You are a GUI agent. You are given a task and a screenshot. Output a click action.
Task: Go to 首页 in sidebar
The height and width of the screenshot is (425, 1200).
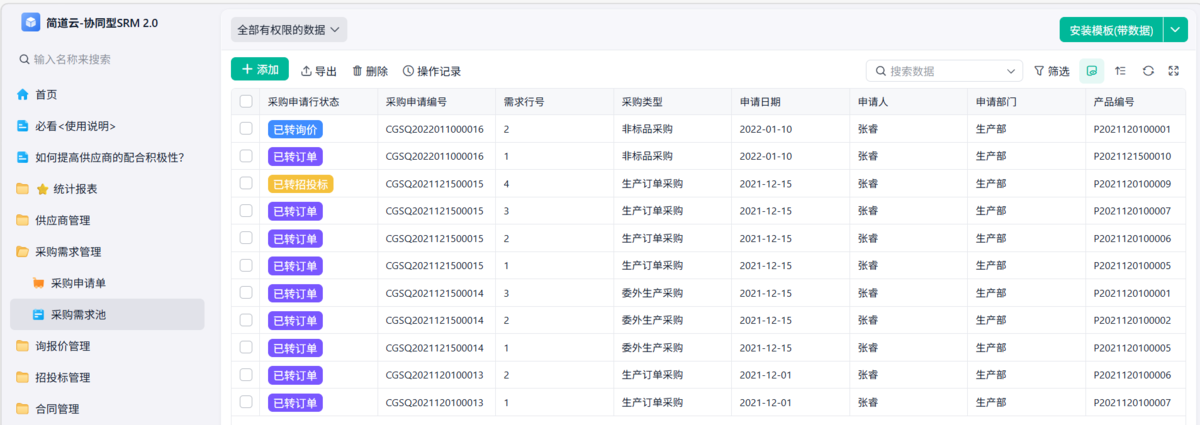click(46, 94)
